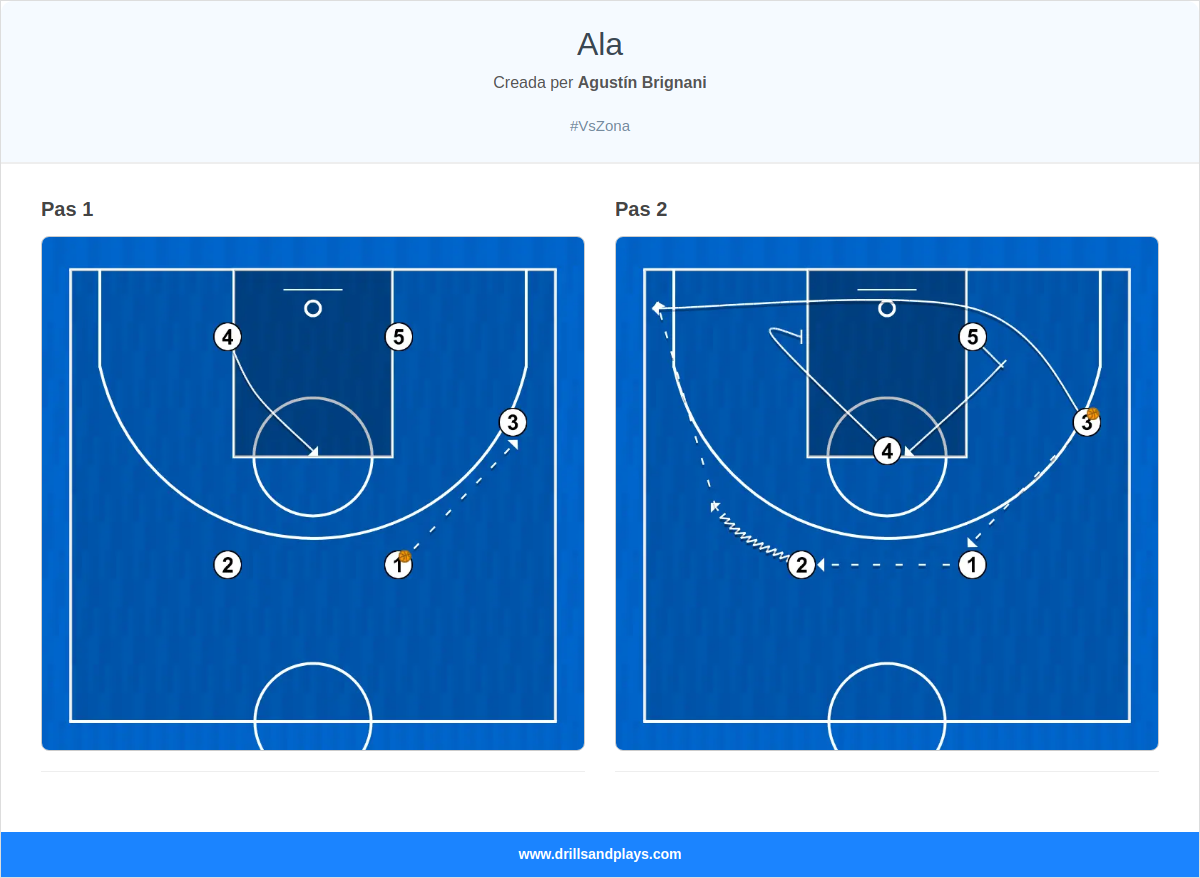Viewport: 1200px width, 878px height.
Task: Click the basket hoop in Pas 1 court
Action: (313, 308)
